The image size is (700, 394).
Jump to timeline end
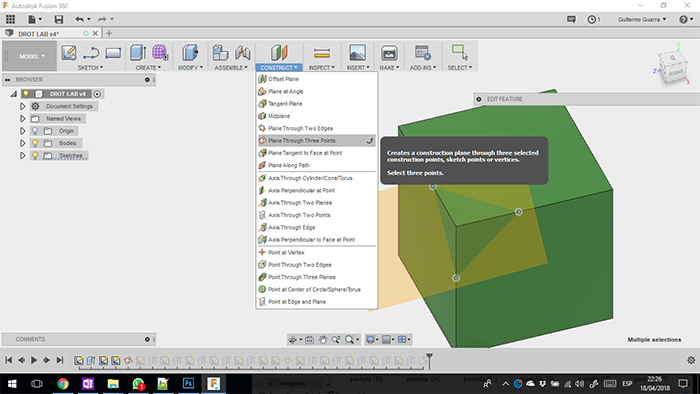(x=60, y=360)
